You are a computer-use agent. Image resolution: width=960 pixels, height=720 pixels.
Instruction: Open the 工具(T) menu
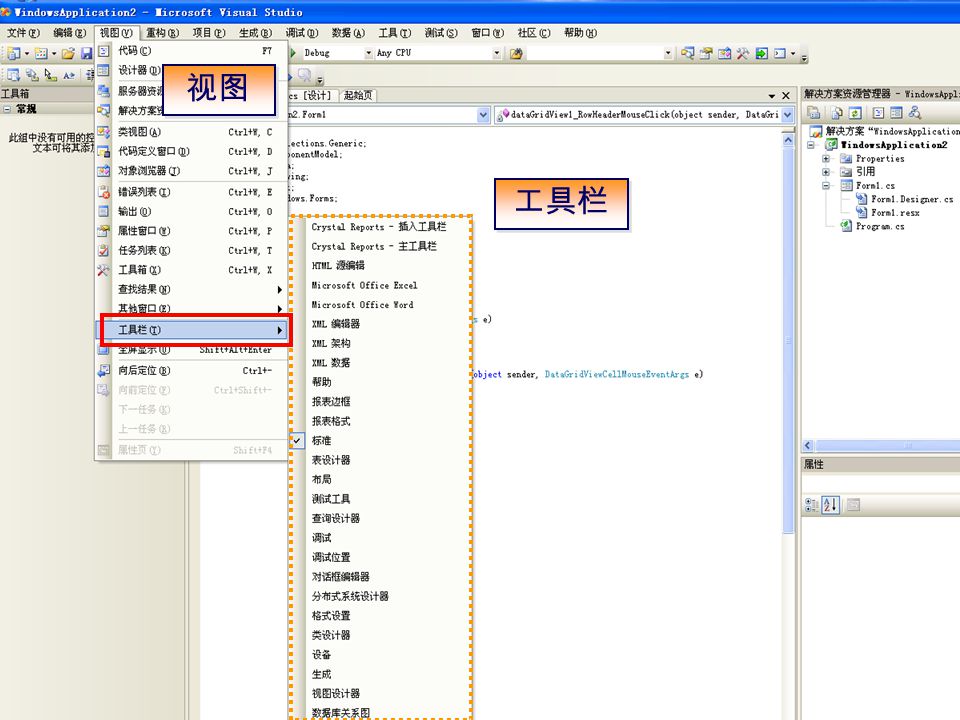tap(394, 33)
